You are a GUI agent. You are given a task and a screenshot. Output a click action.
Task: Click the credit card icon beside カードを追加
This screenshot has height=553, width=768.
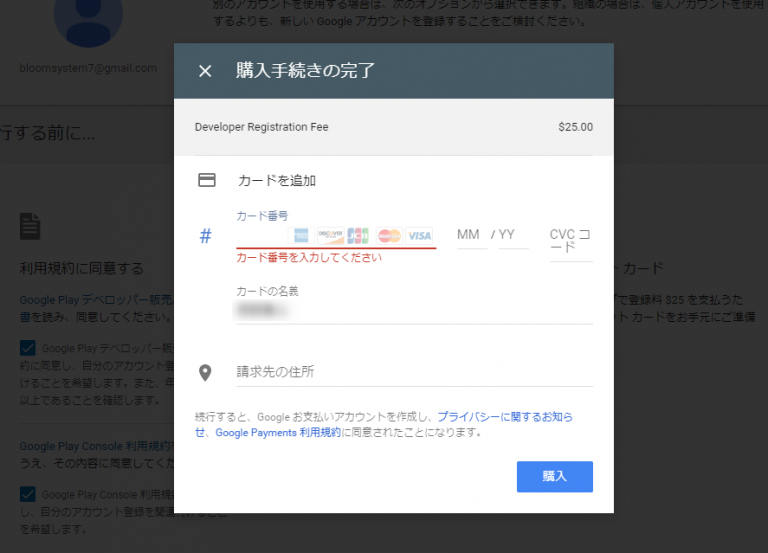point(207,181)
